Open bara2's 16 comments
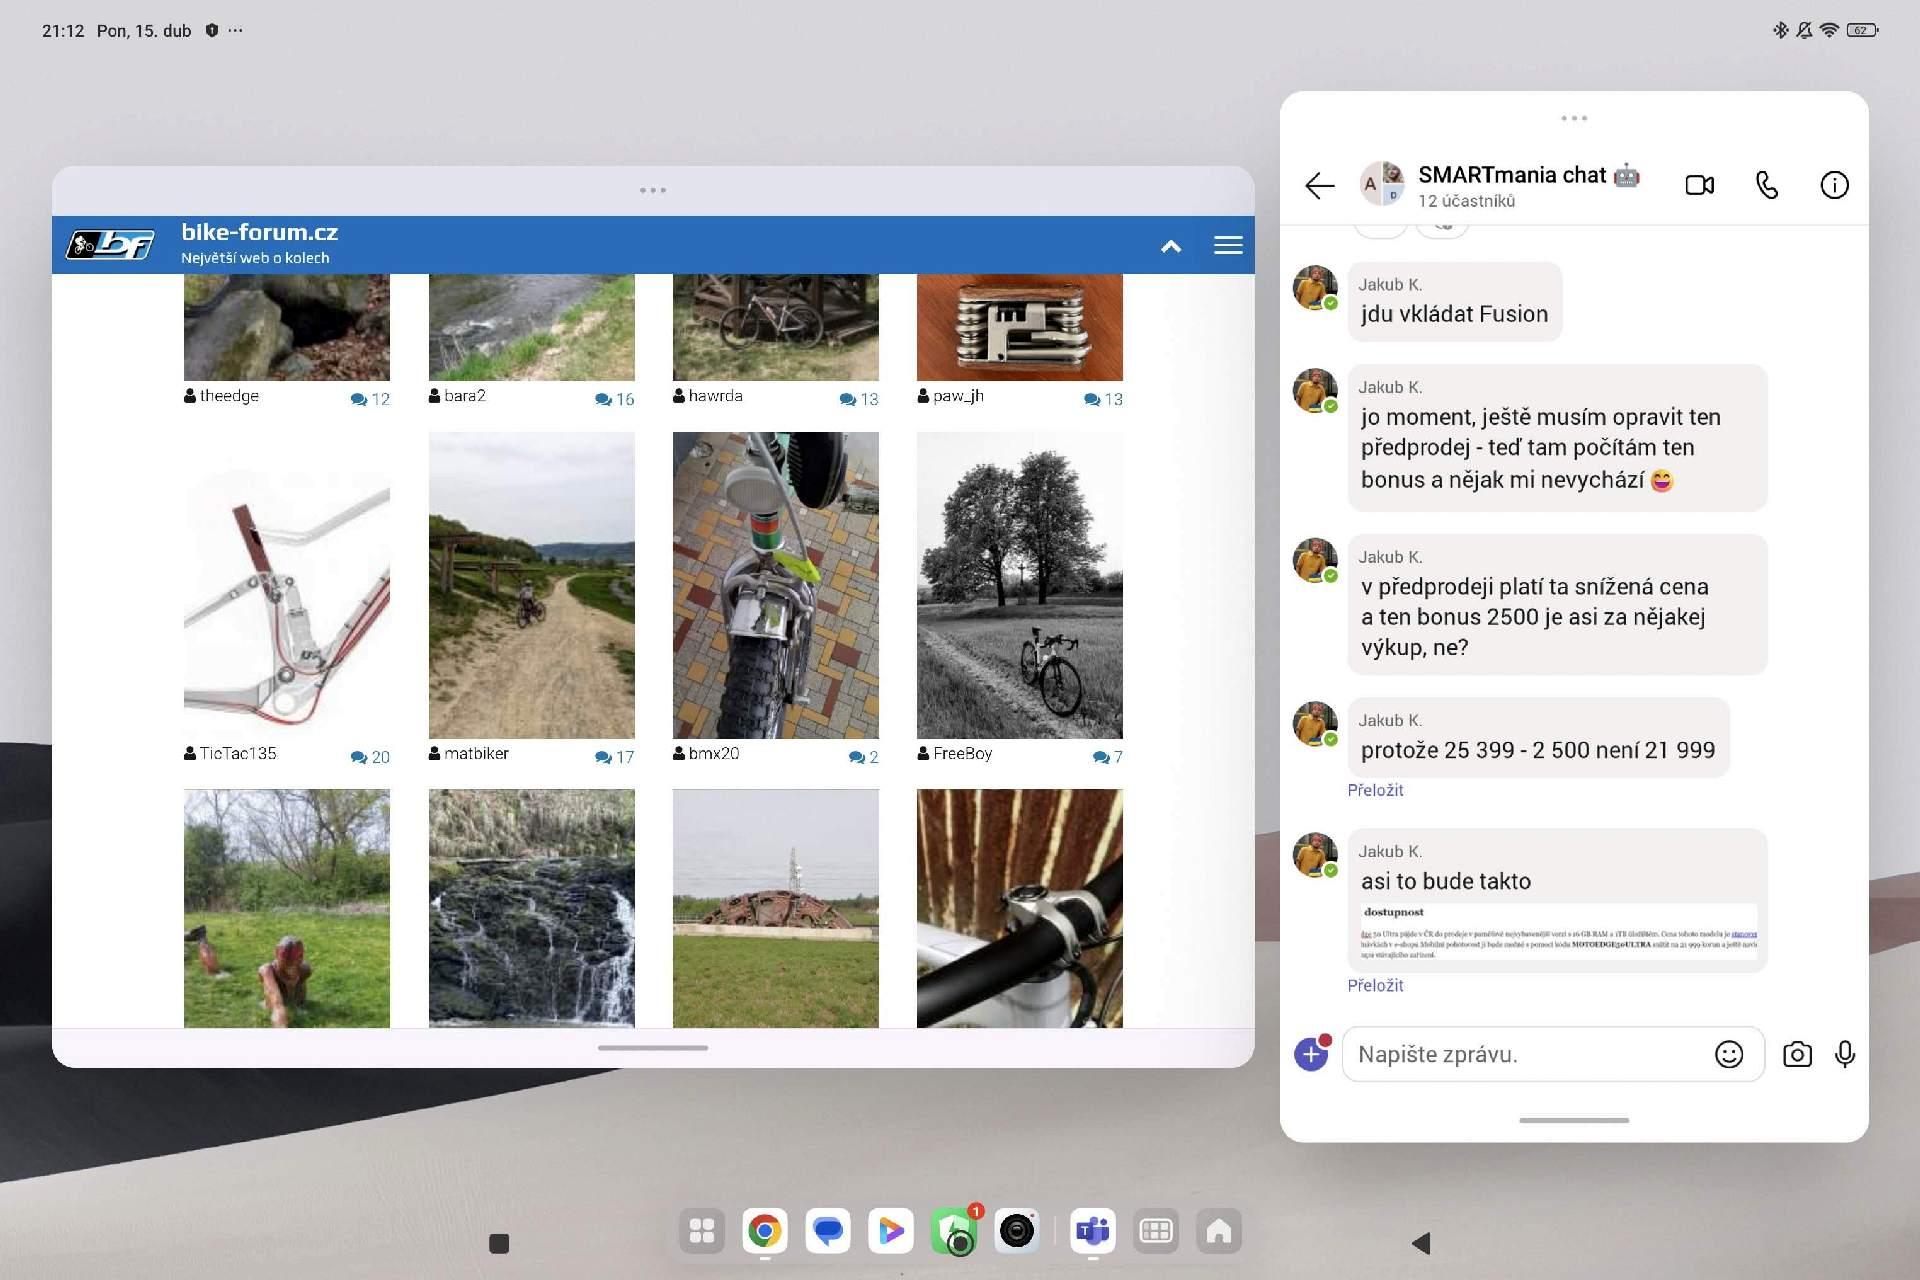1920x1280 pixels. click(x=615, y=399)
